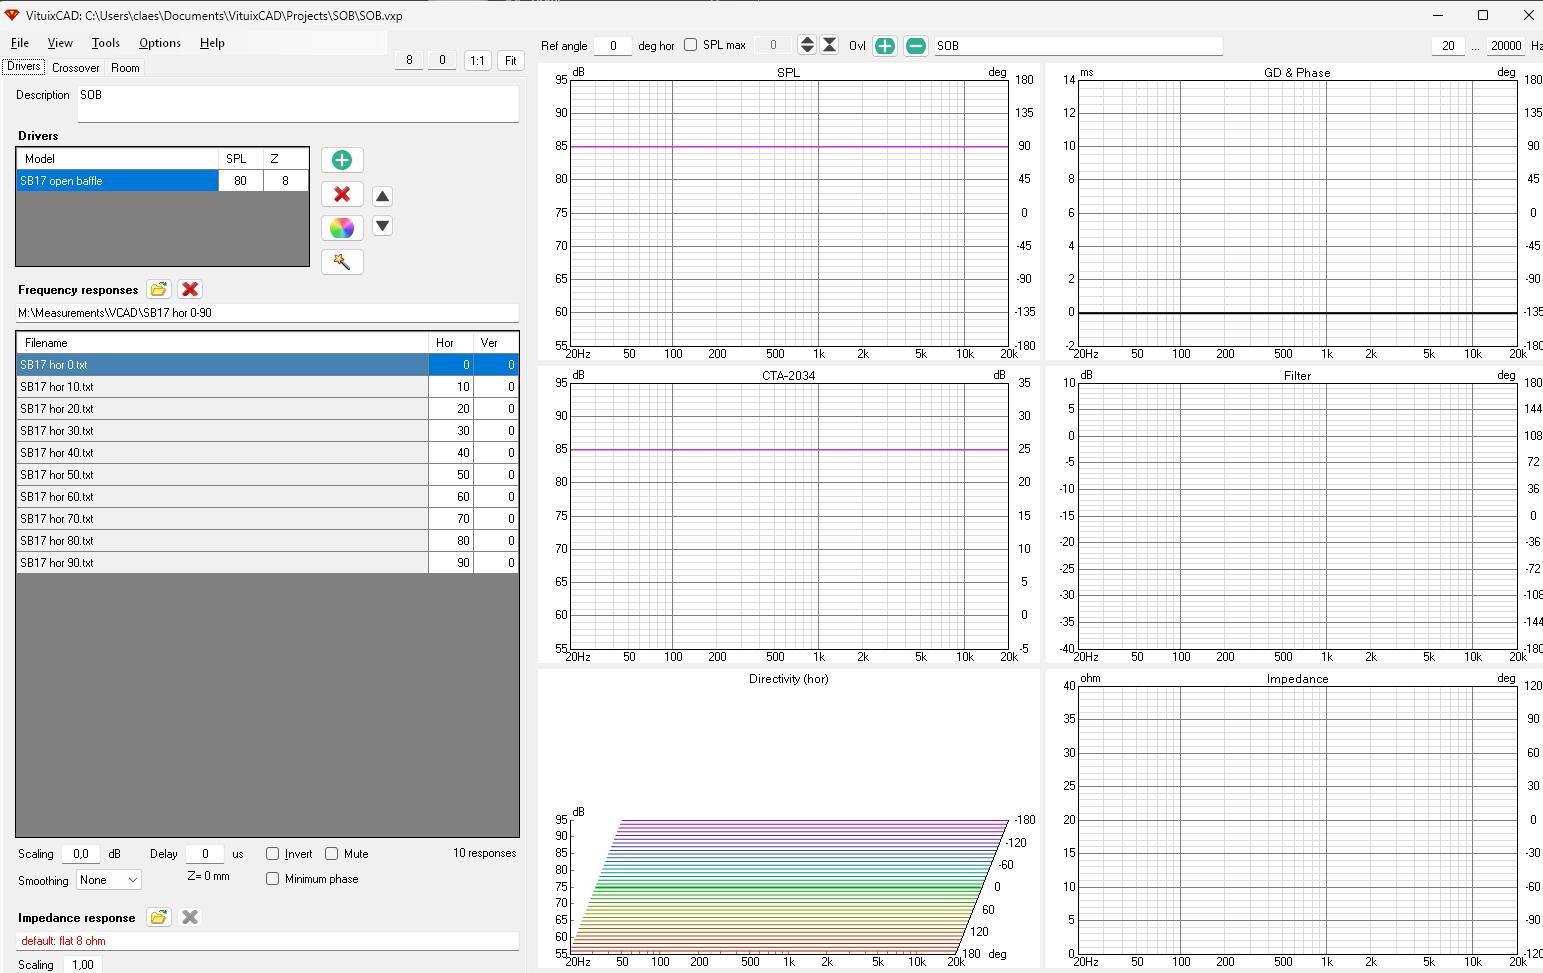Move driver up in the list
This screenshot has height=973, width=1543.
(x=382, y=196)
